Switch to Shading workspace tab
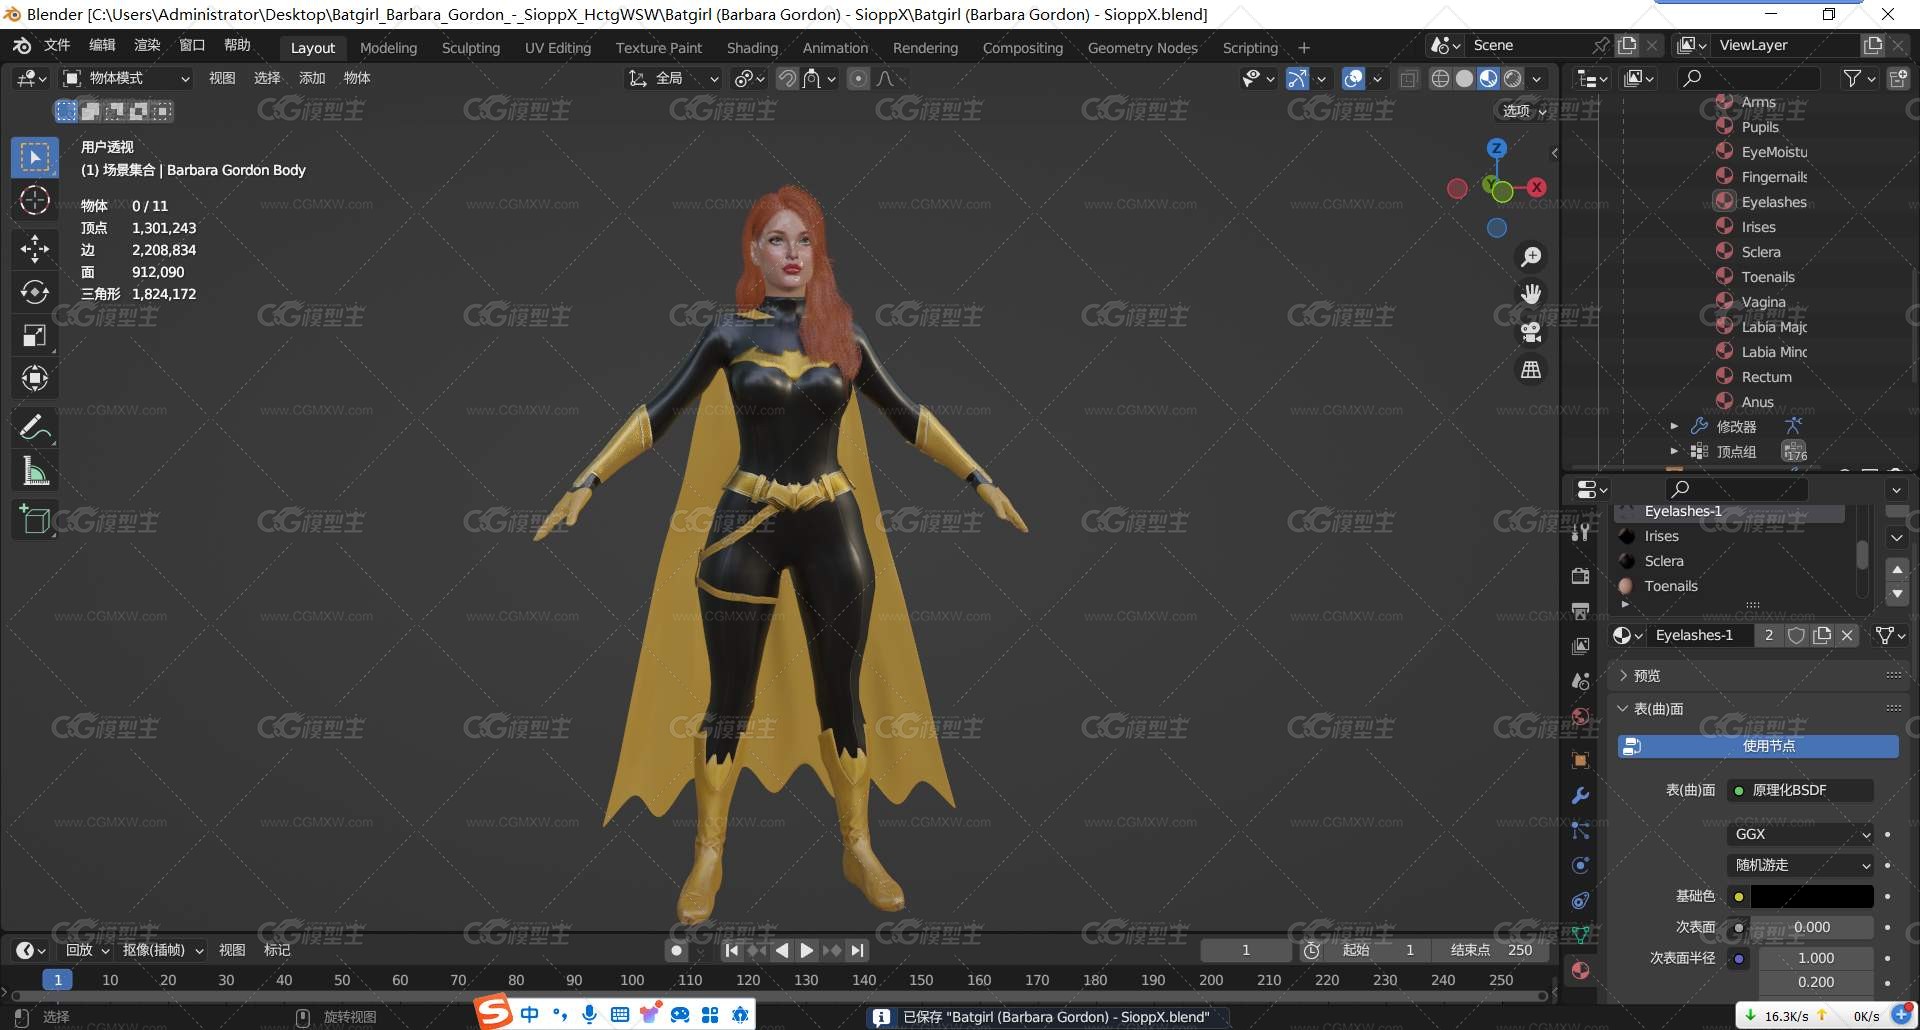This screenshot has width=1920, height=1030. pyautogui.click(x=752, y=48)
